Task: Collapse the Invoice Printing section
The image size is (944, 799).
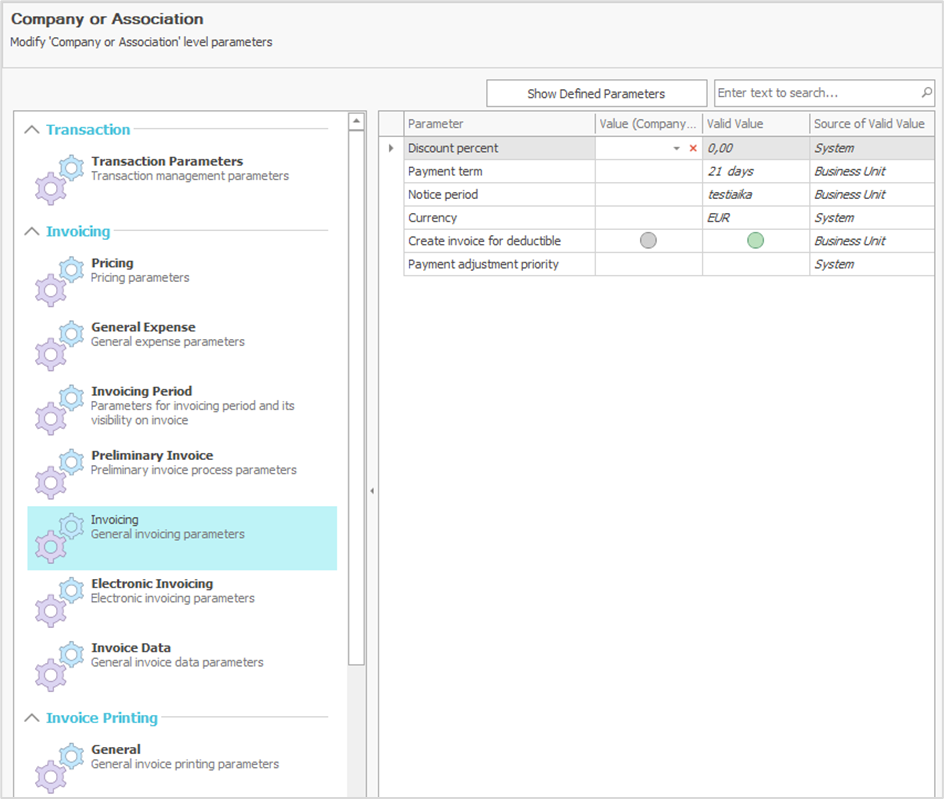Action: click(x=32, y=718)
